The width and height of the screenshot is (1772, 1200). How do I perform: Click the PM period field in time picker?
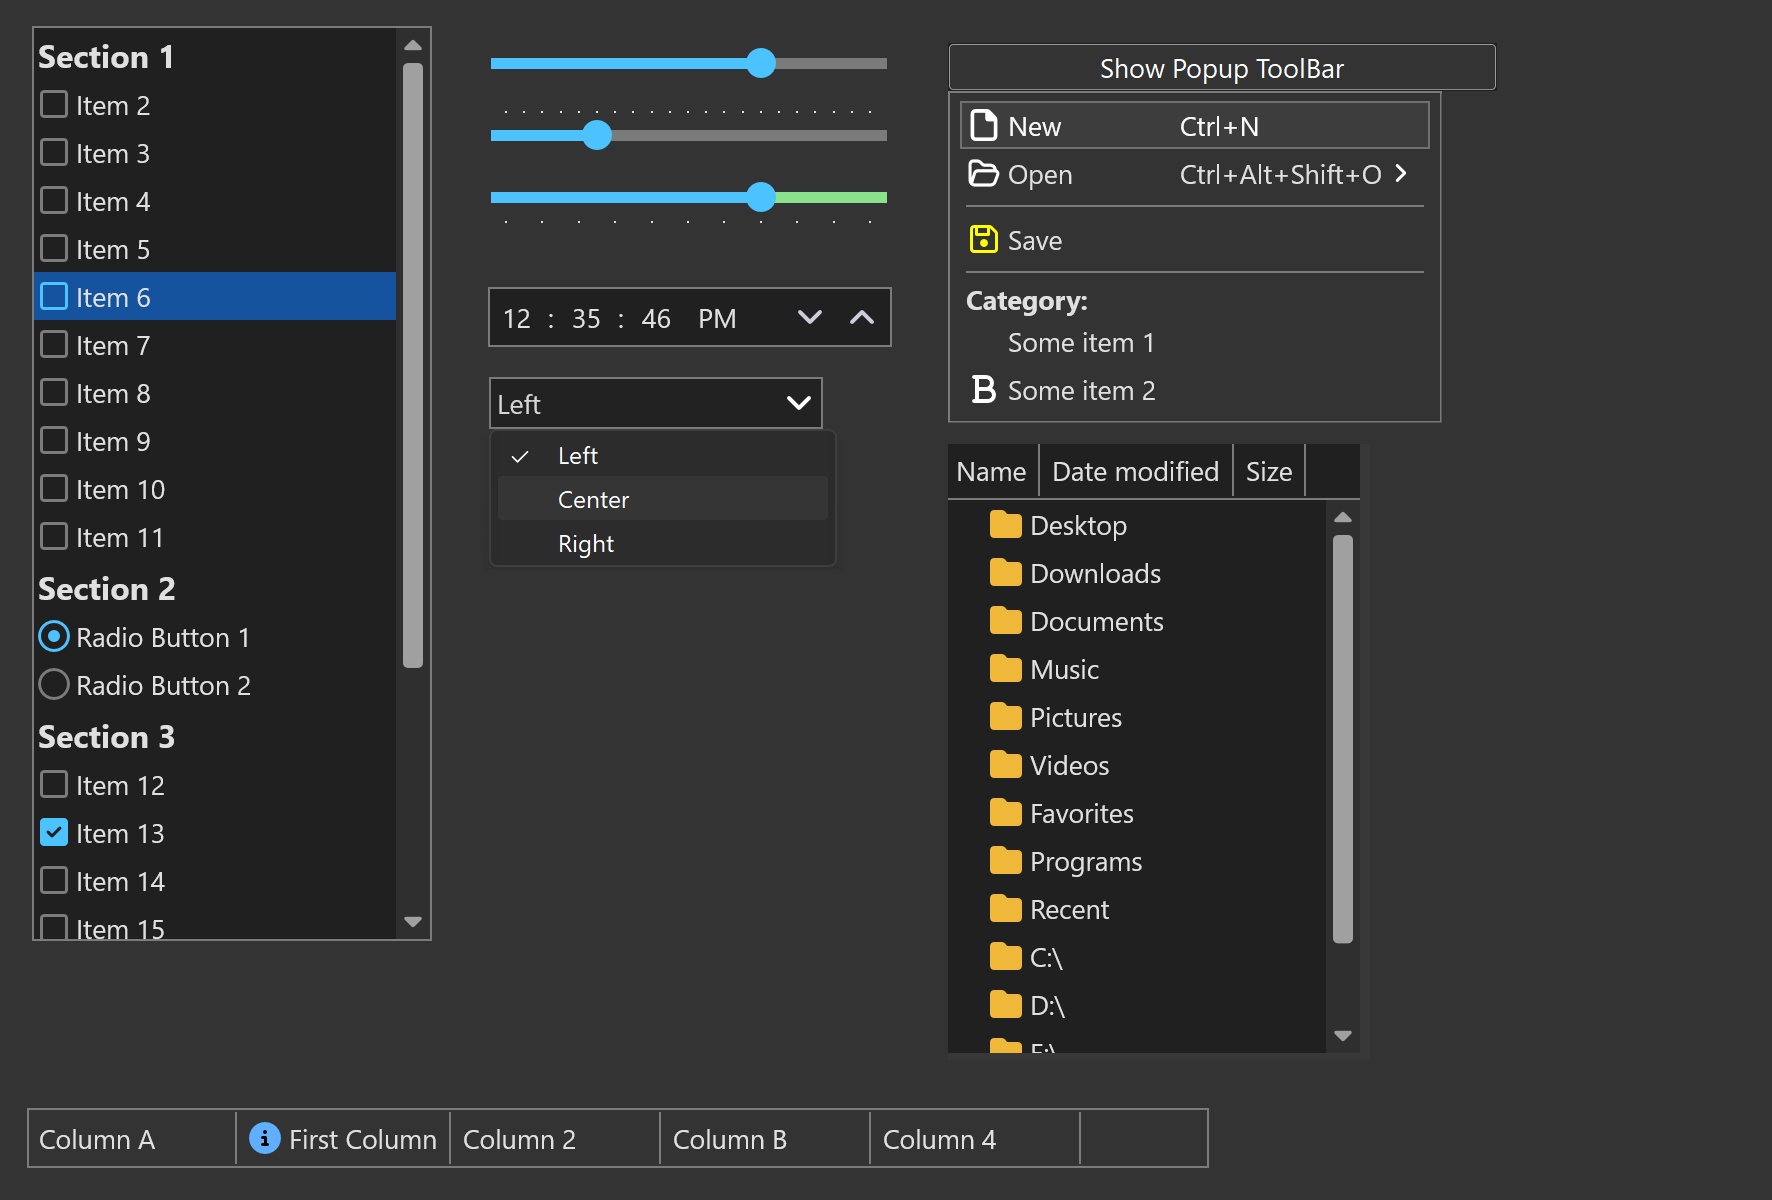(717, 319)
